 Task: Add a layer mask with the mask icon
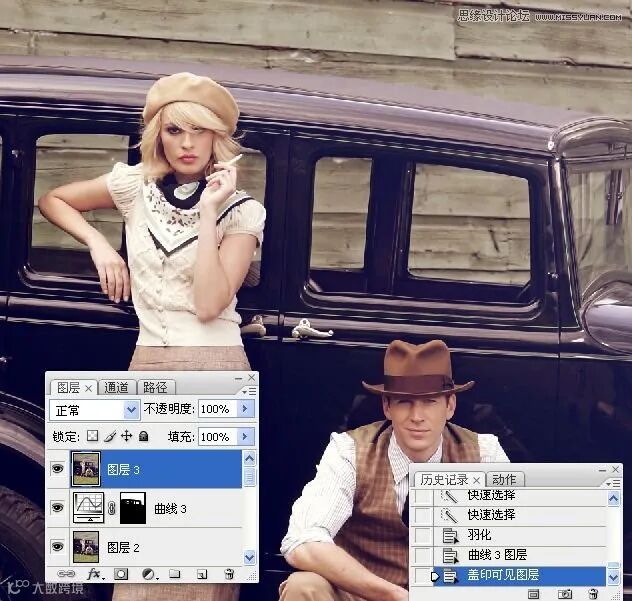point(121,574)
